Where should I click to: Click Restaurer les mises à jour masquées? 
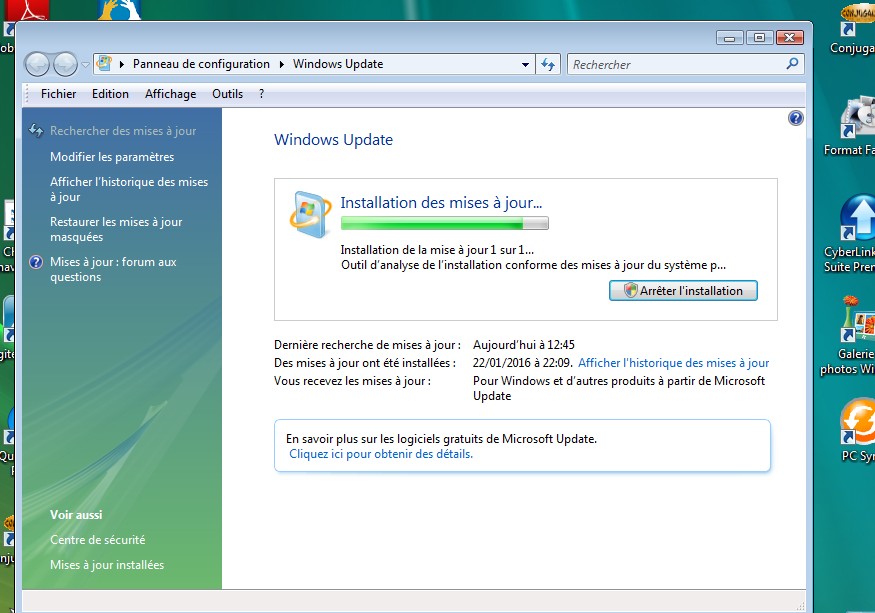pos(116,229)
